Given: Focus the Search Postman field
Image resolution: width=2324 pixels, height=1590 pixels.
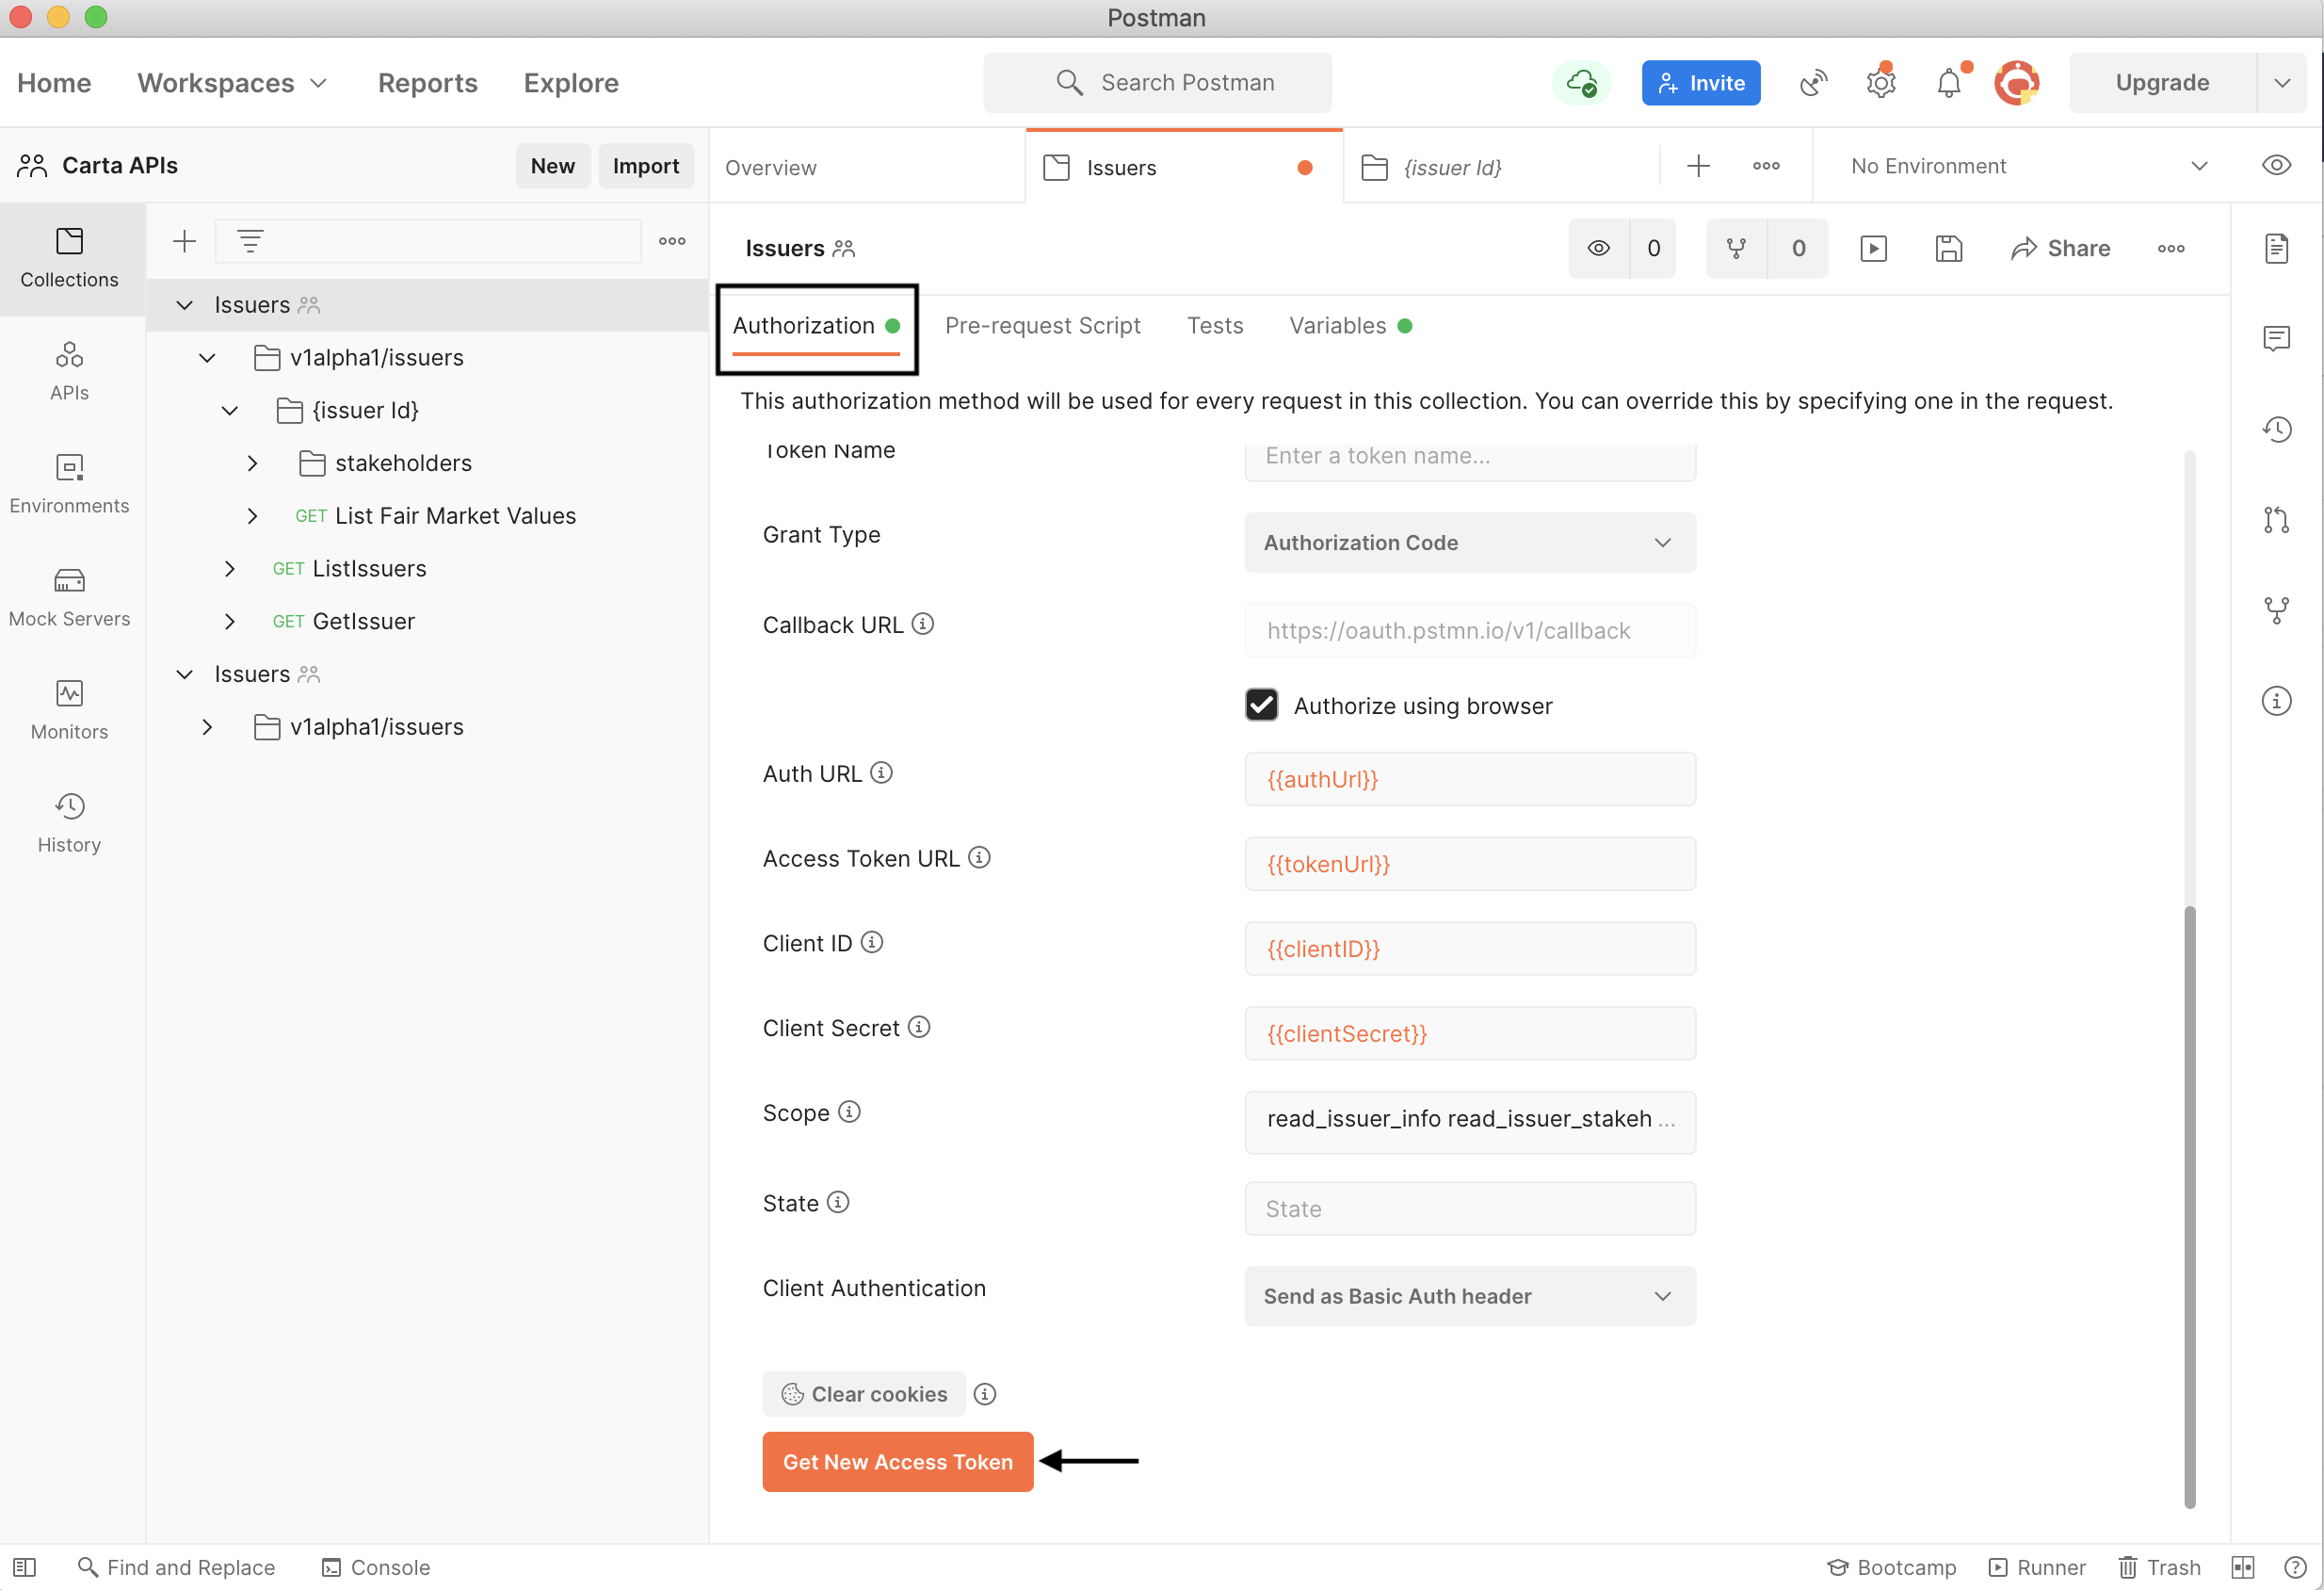Looking at the screenshot, I should pos(1157,83).
